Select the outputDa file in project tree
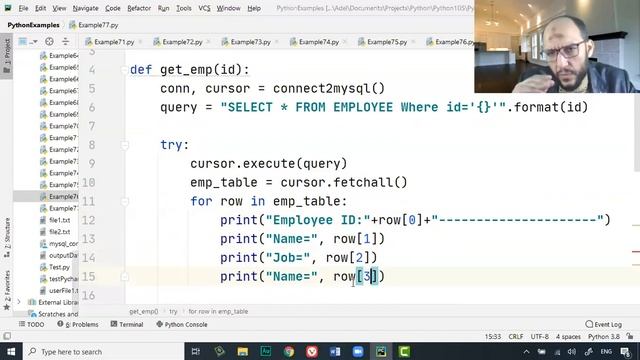640x360 pixels. tap(58, 256)
